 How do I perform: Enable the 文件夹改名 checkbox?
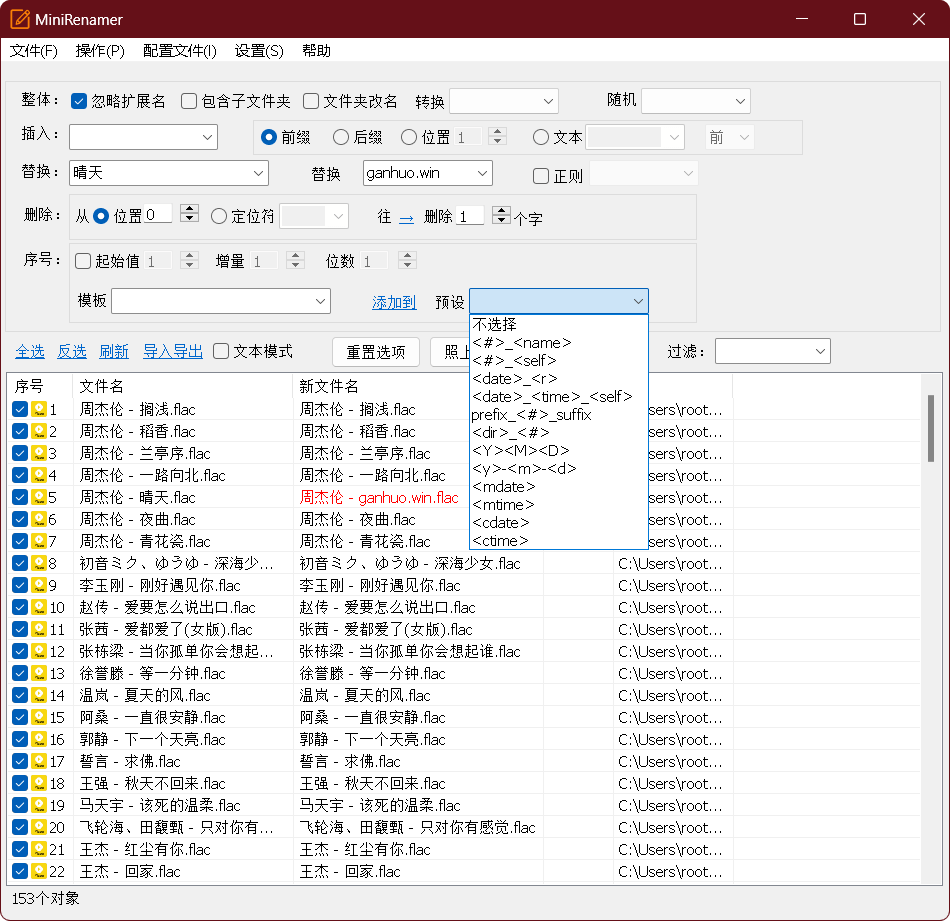point(311,101)
